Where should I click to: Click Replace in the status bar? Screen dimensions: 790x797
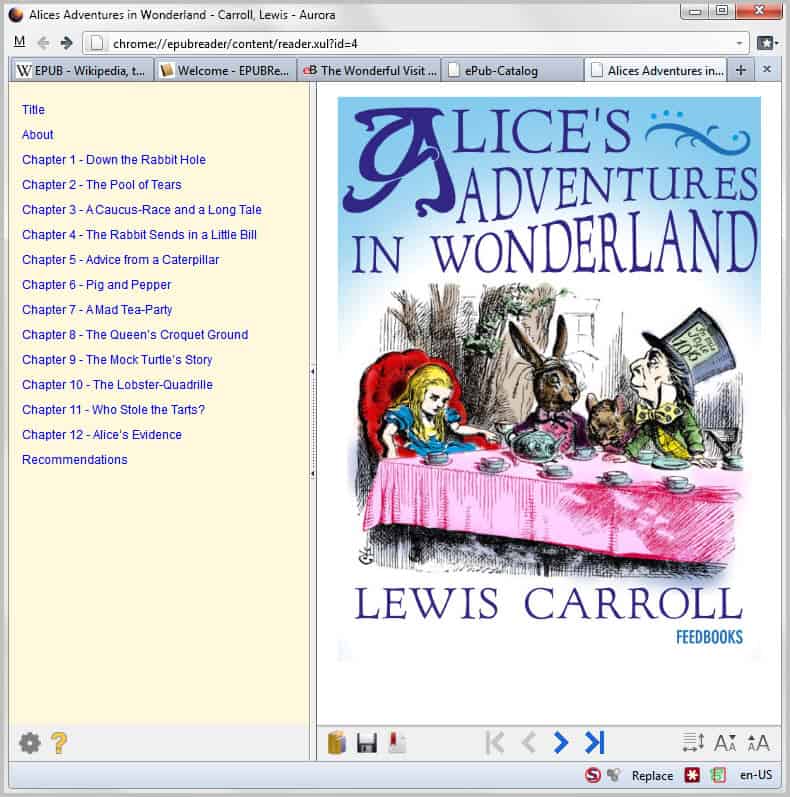point(652,776)
